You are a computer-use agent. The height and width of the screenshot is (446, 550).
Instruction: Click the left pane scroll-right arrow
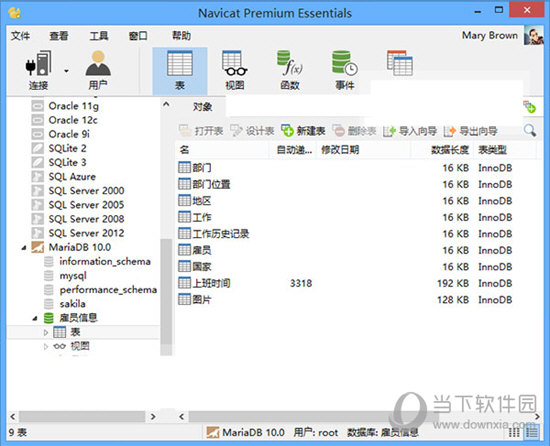(x=153, y=417)
